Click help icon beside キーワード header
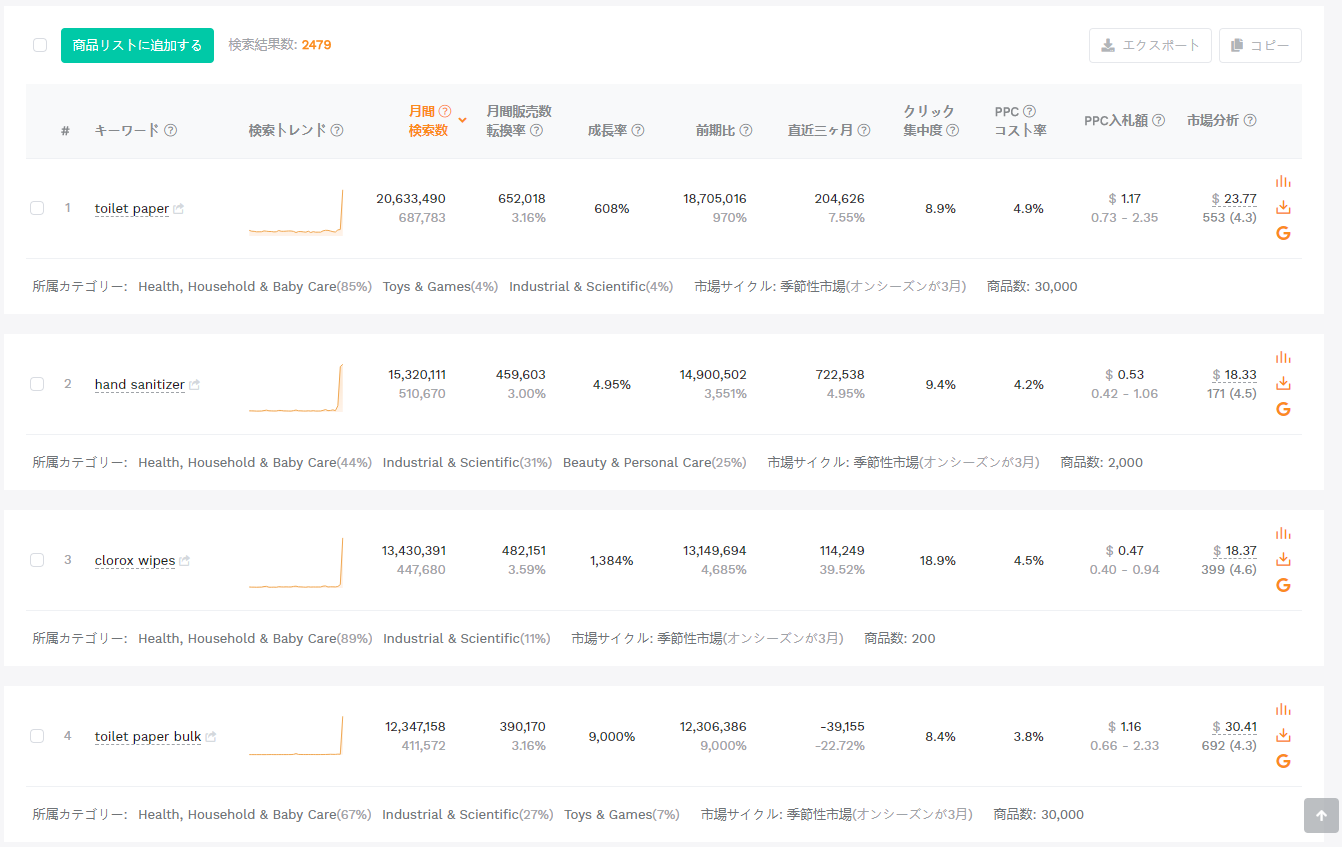Screen dimensions: 1342x847 pyautogui.click(x=171, y=130)
